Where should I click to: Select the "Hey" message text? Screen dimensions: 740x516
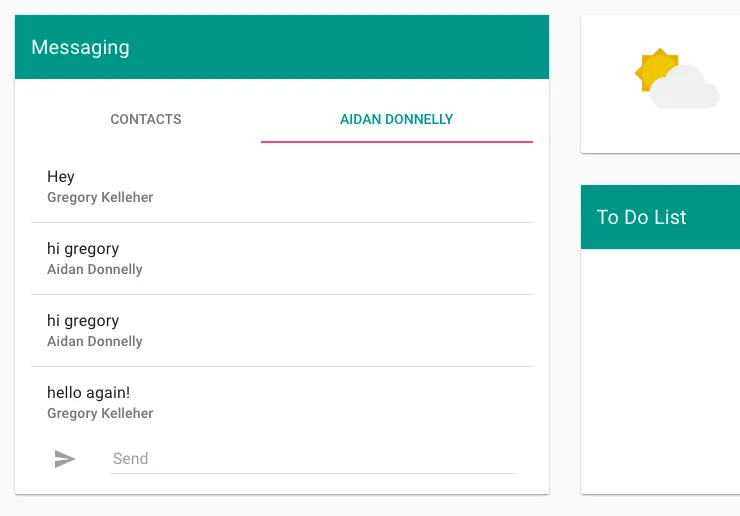61,177
